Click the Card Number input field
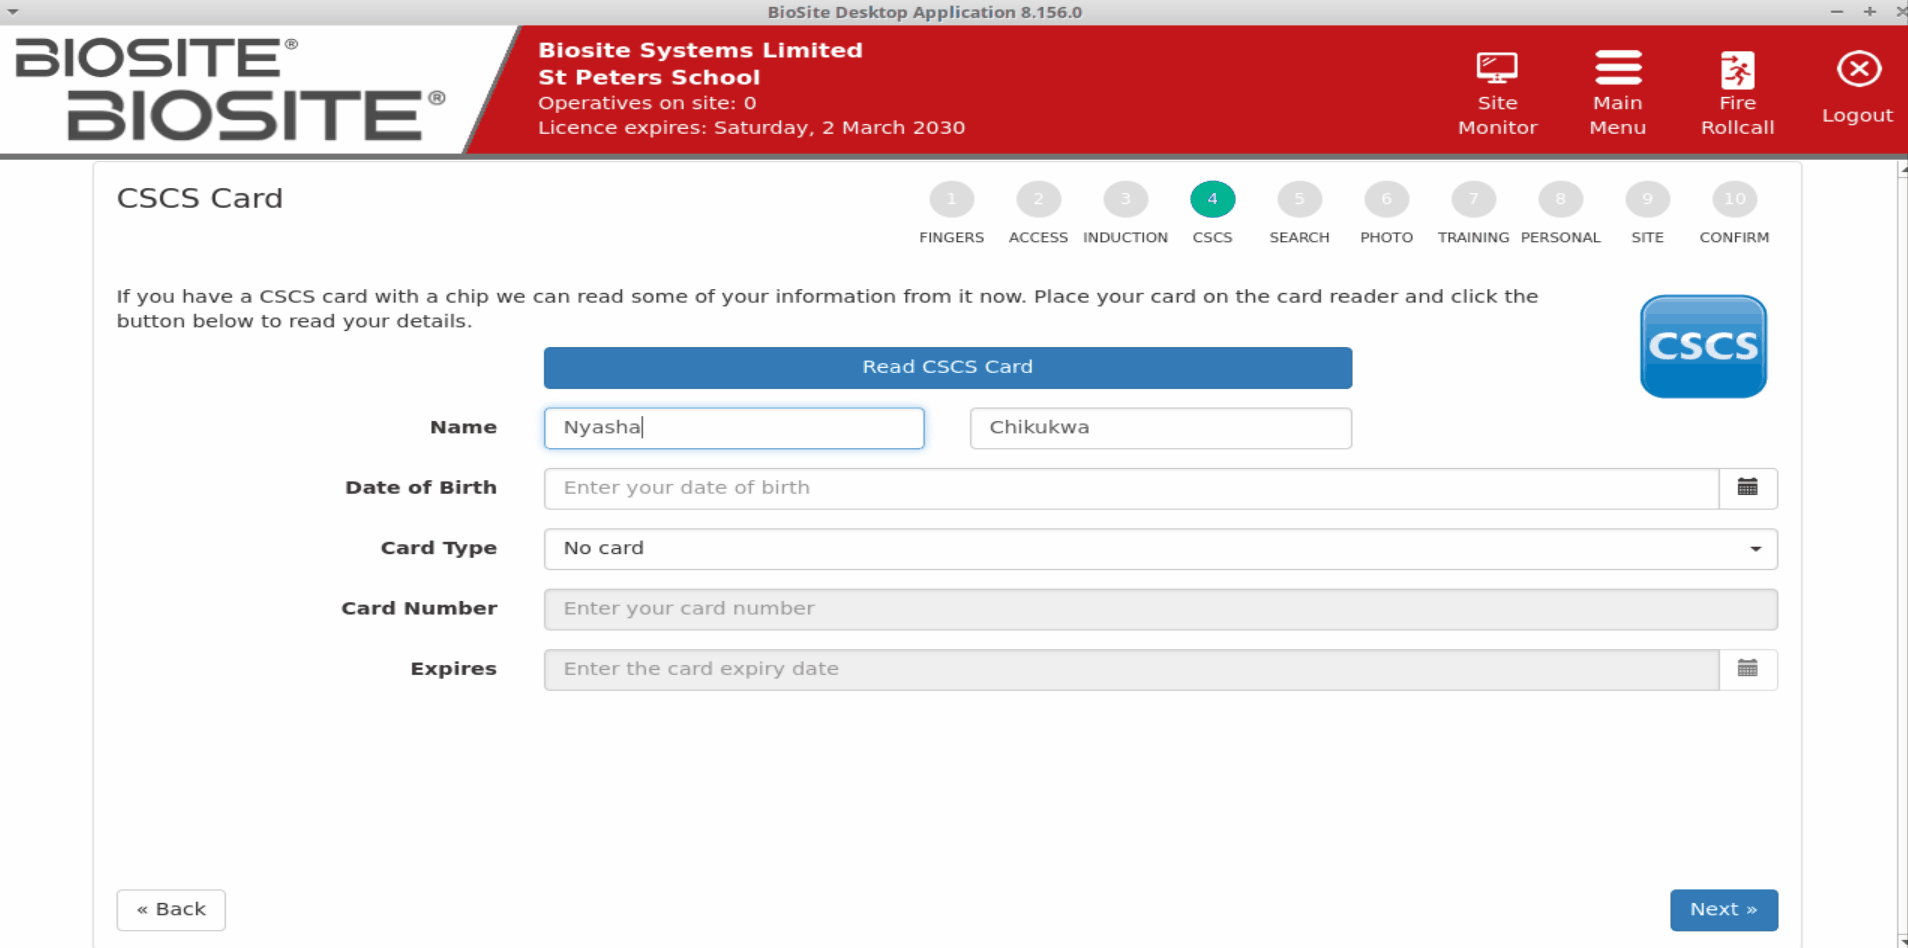1908x948 pixels. (x=1160, y=609)
